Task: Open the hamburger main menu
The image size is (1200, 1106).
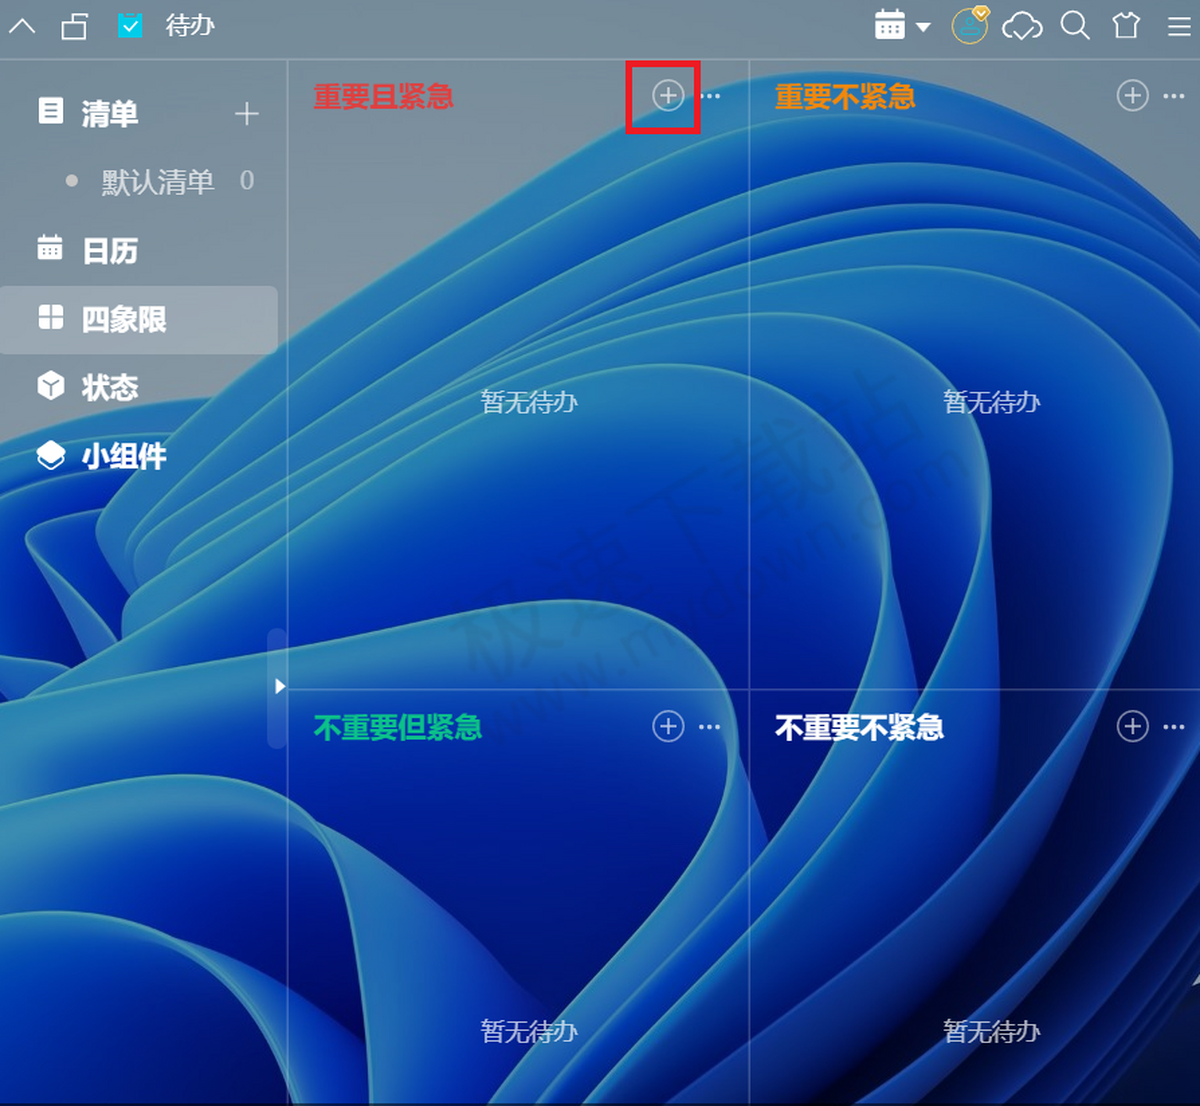Action: [x=1179, y=26]
